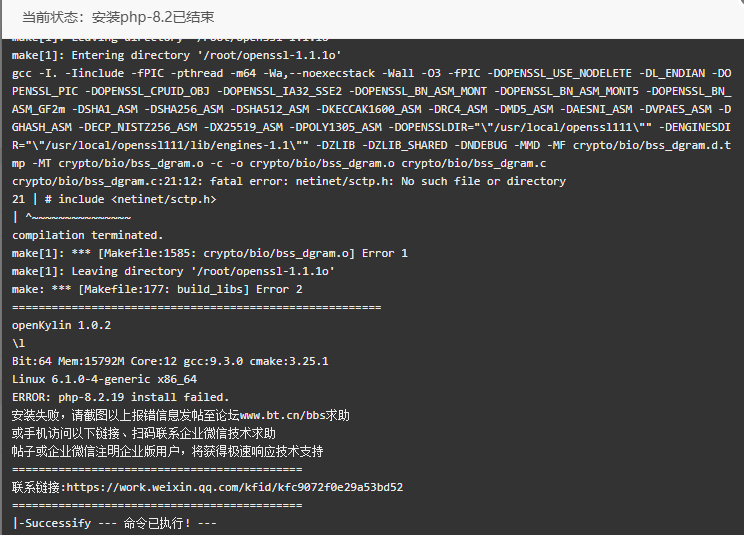Click the Leaving directory openssl-1.1.1o line

(173, 271)
